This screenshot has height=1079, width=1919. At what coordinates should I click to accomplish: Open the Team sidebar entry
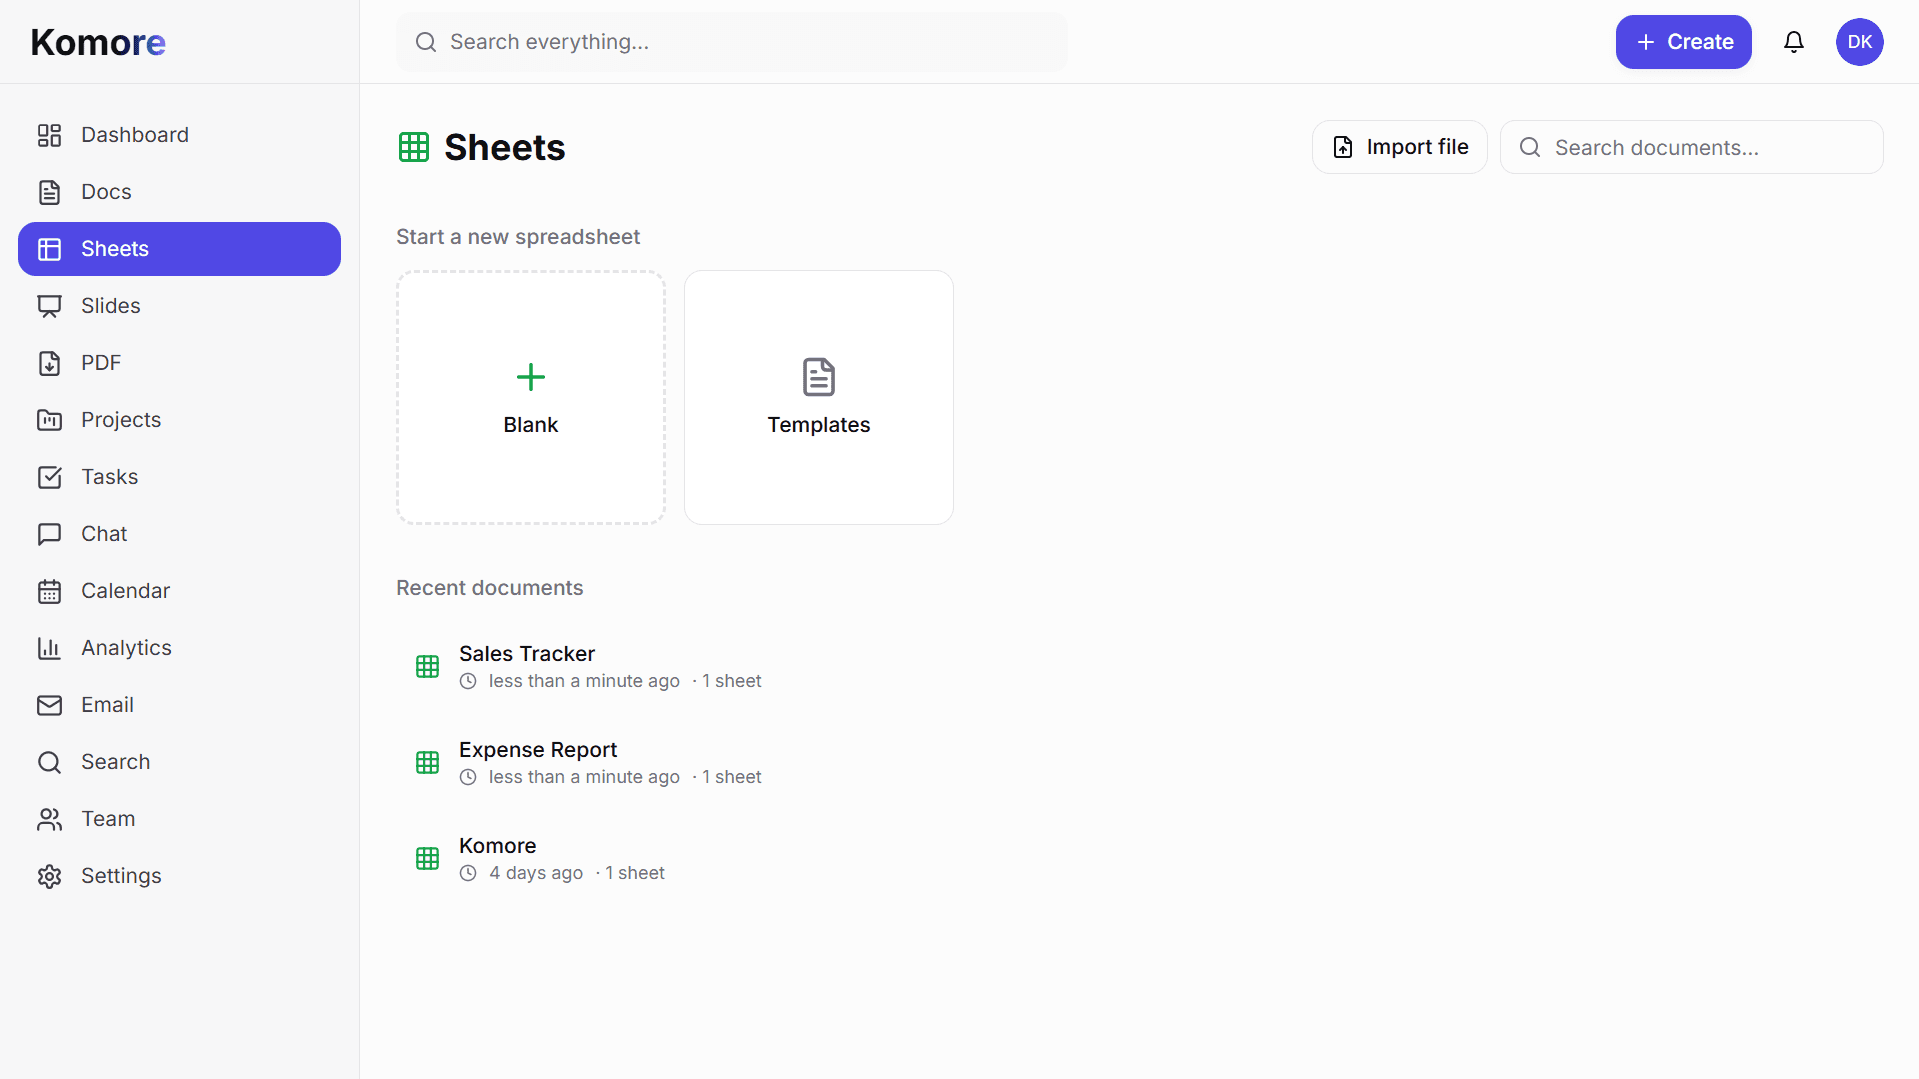coord(107,818)
